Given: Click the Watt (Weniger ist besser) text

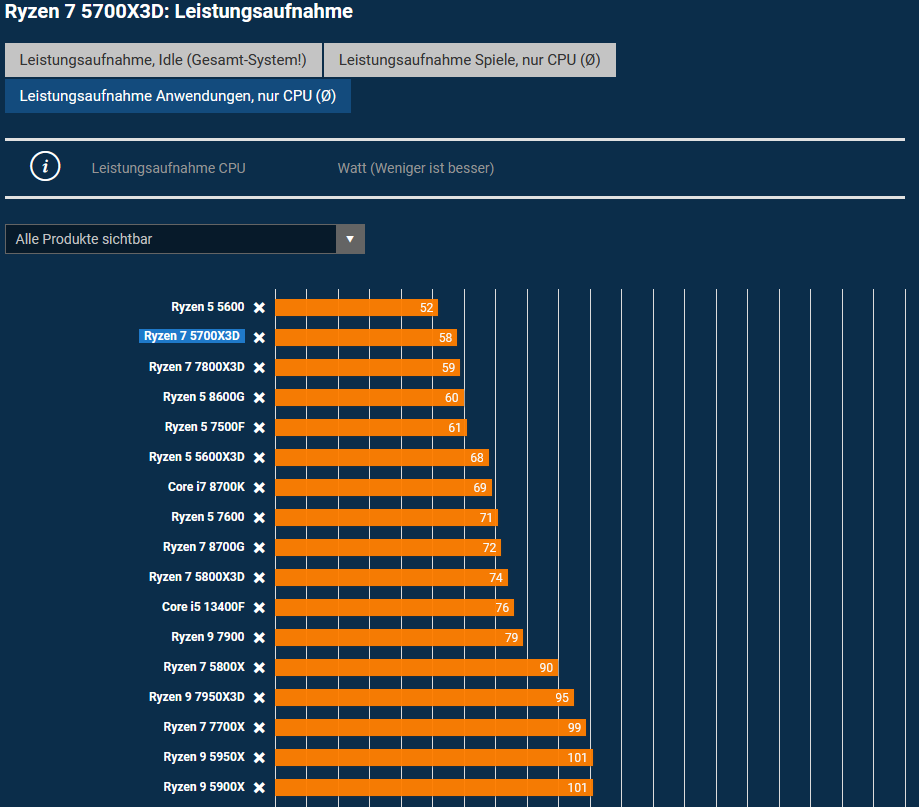Looking at the screenshot, I should click(x=416, y=168).
